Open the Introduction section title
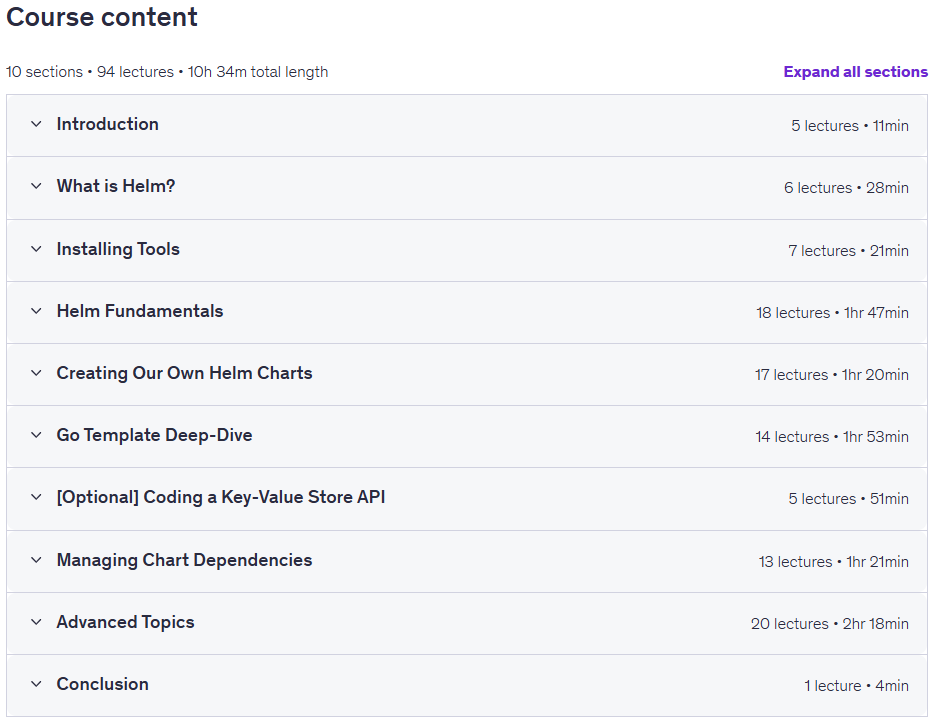The height and width of the screenshot is (720, 931). [107, 124]
